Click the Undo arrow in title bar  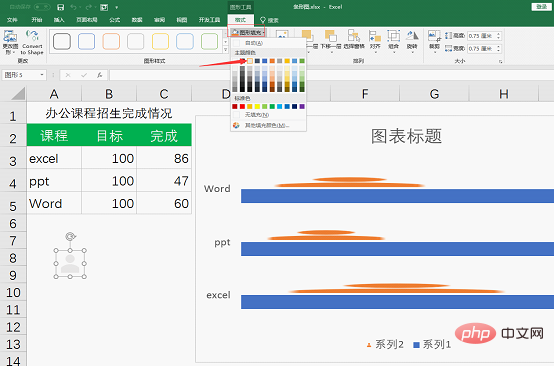point(73,7)
